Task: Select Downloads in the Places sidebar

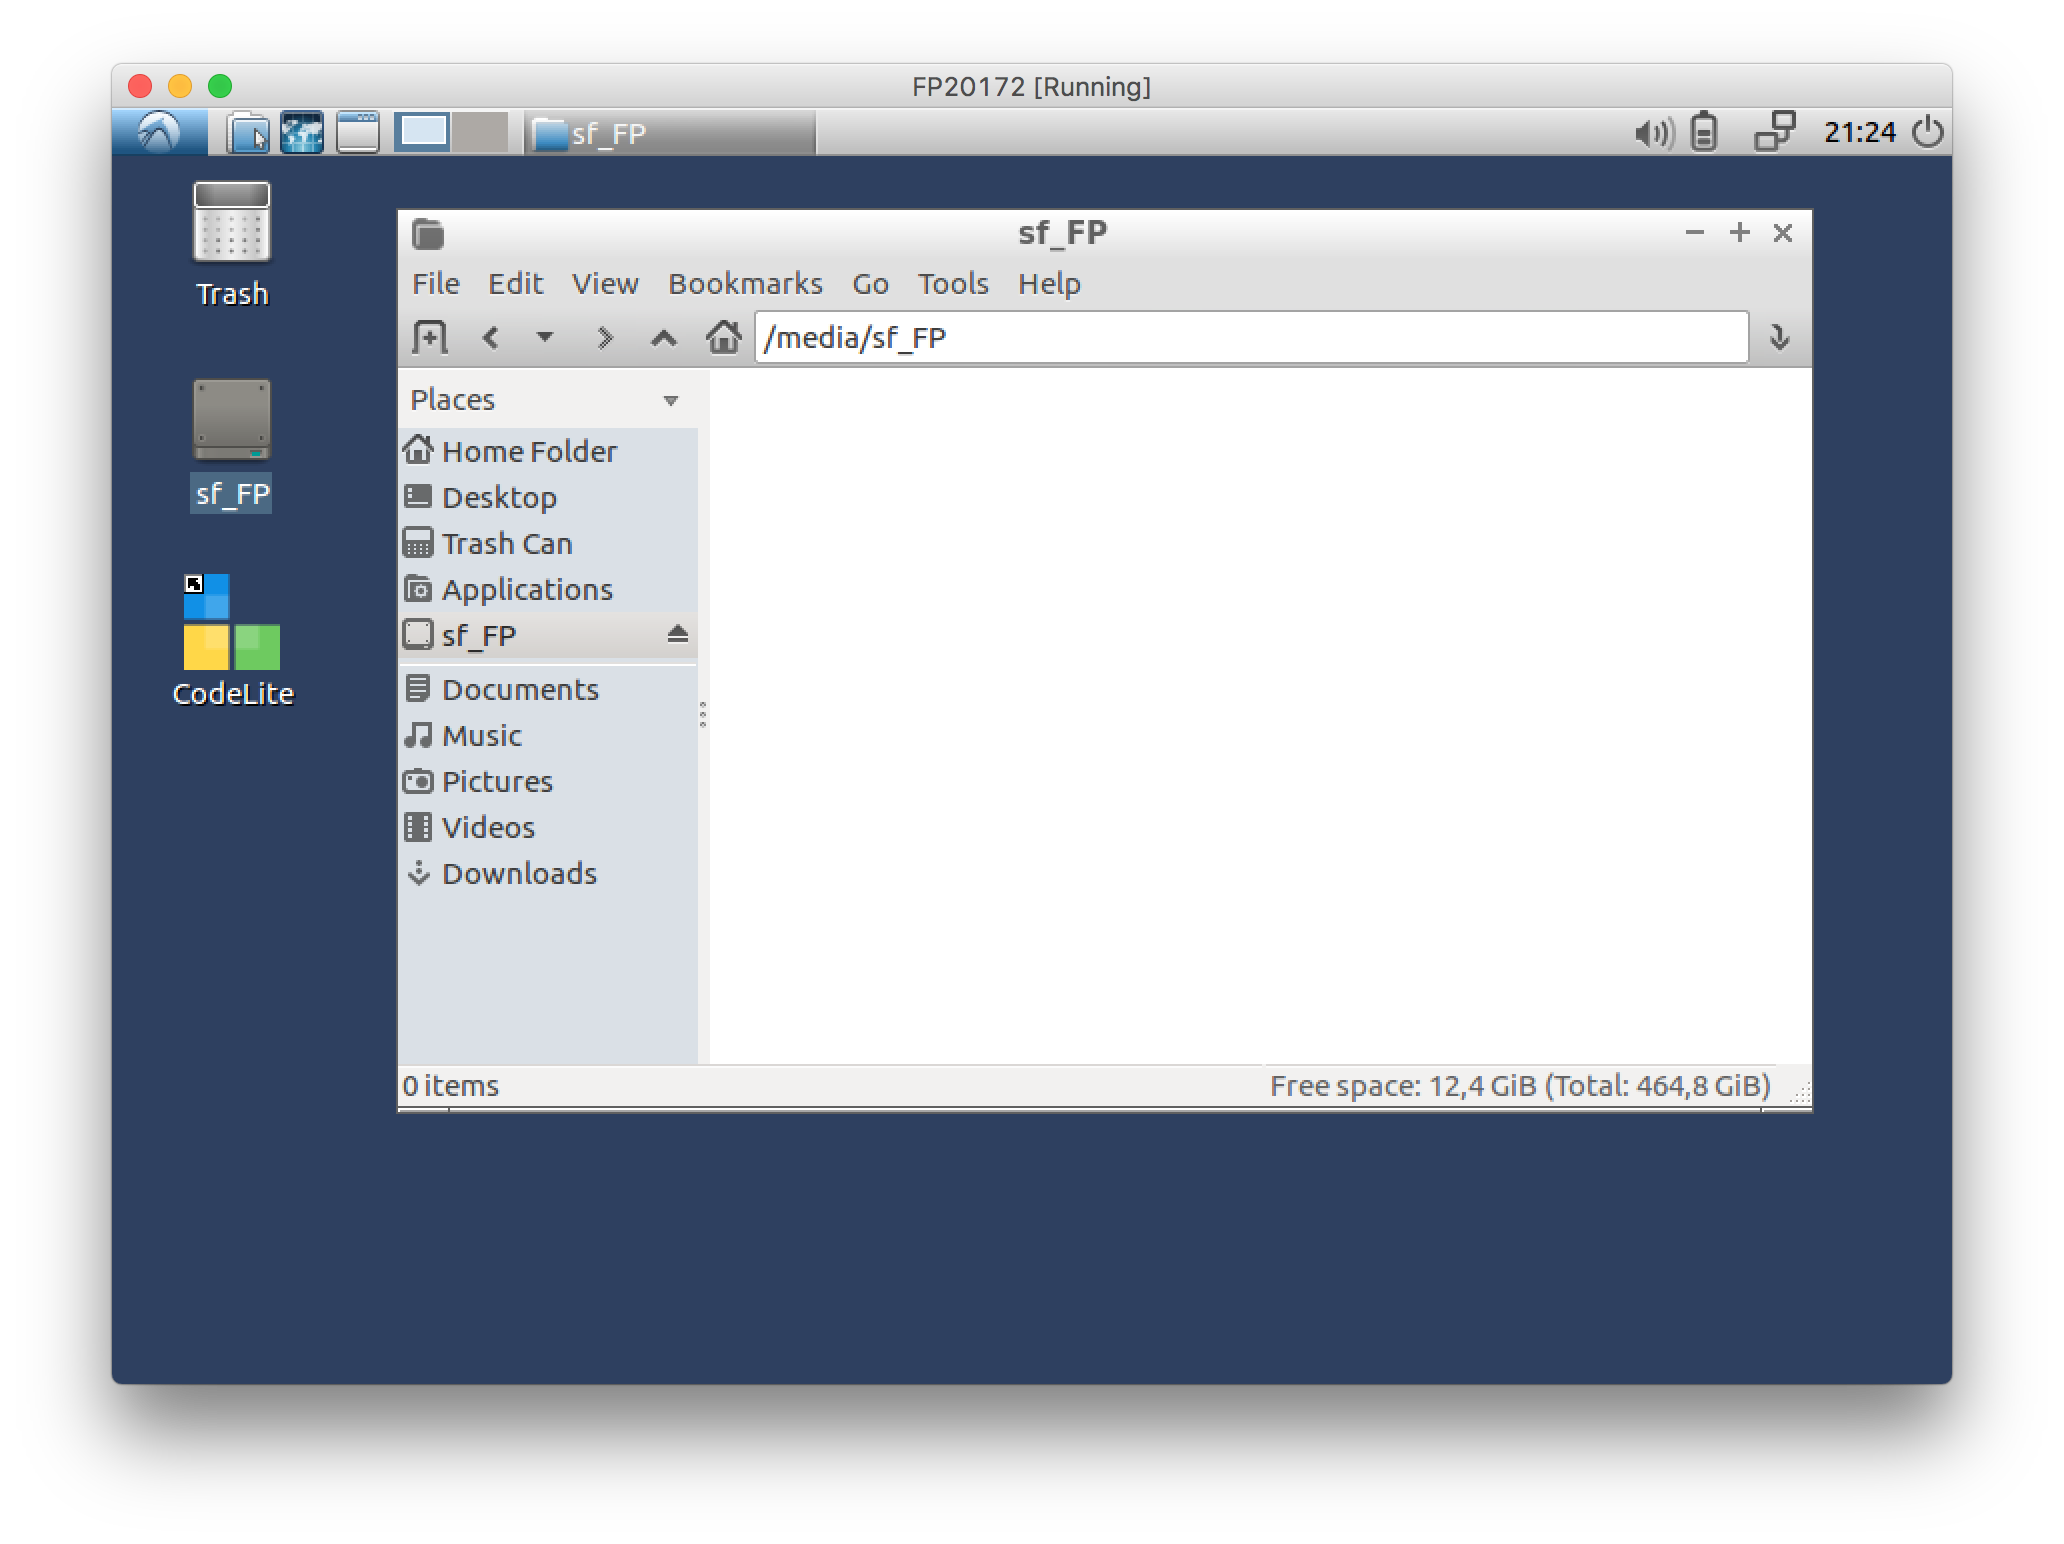Action: (518, 873)
